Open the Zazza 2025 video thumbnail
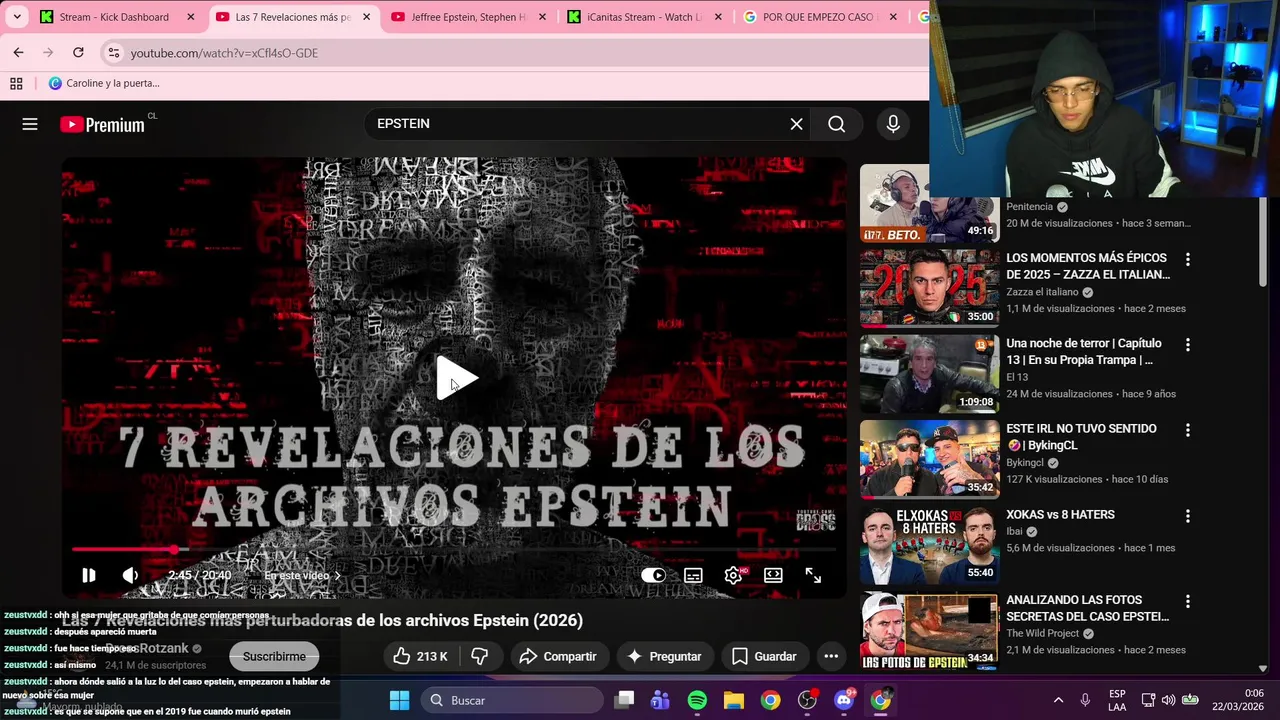This screenshot has width=1280, height=720. click(x=929, y=289)
